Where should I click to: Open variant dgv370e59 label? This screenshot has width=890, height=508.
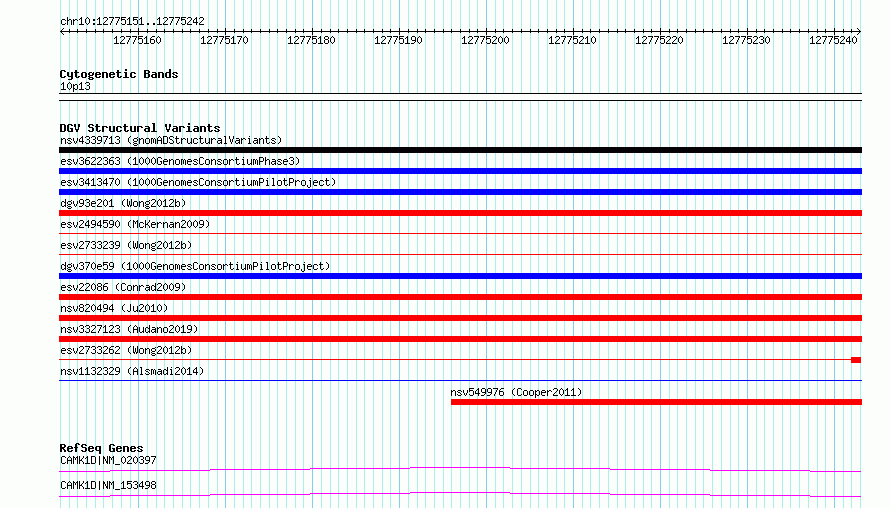195,266
